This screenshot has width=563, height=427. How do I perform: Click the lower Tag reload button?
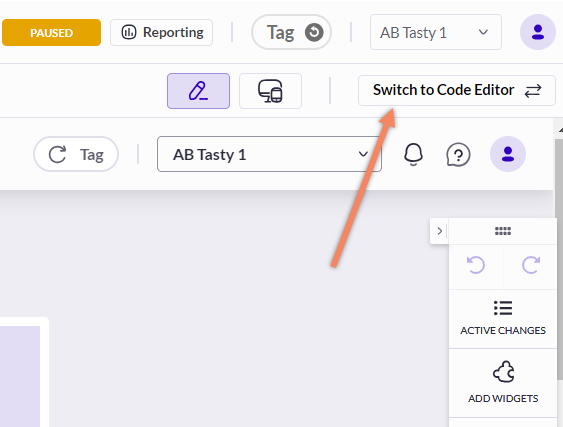tap(76, 154)
